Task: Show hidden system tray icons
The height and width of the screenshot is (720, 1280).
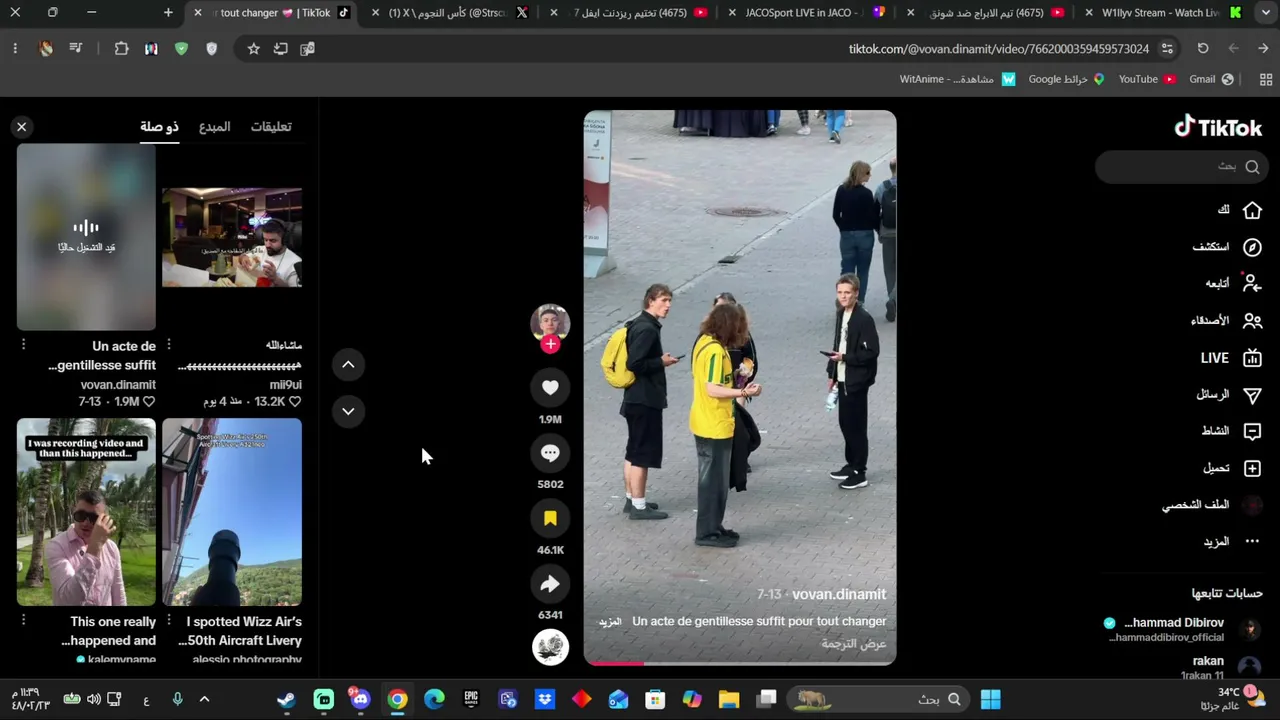Action: click(204, 699)
